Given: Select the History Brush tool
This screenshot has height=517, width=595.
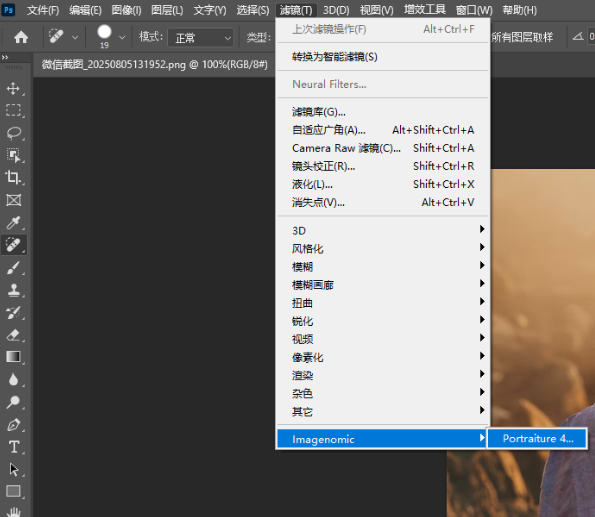Looking at the screenshot, I should pyautogui.click(x=13, y=313).
